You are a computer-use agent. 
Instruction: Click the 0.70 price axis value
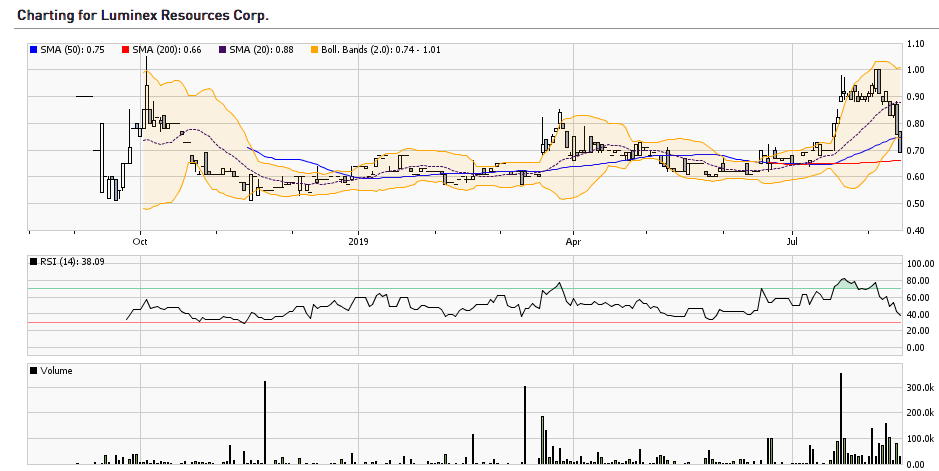pos(916,151)
